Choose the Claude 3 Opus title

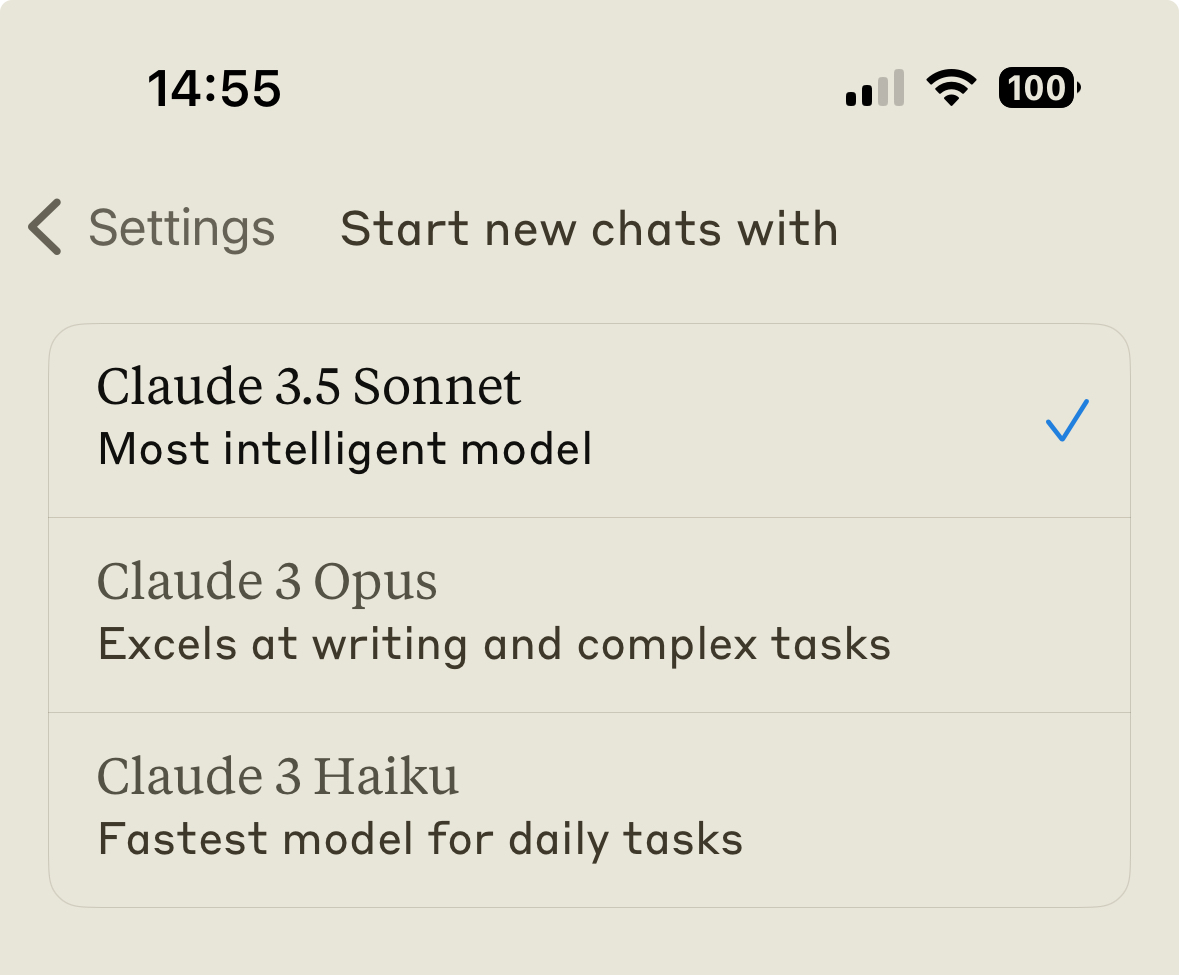267,582
